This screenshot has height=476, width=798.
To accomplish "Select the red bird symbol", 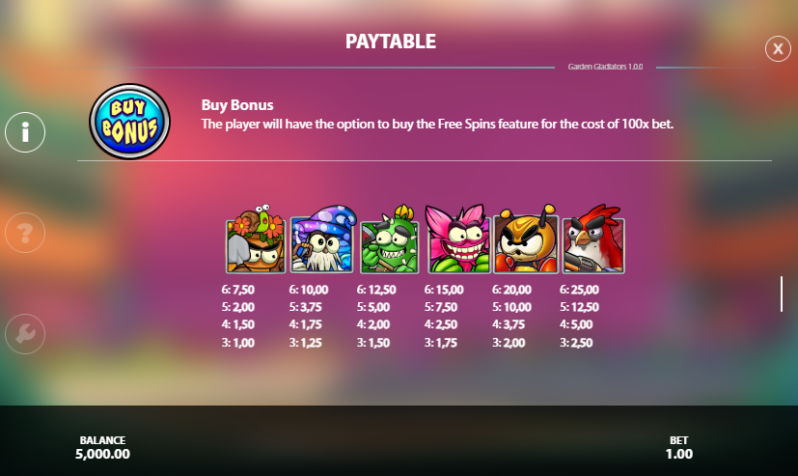I will 593,239.
